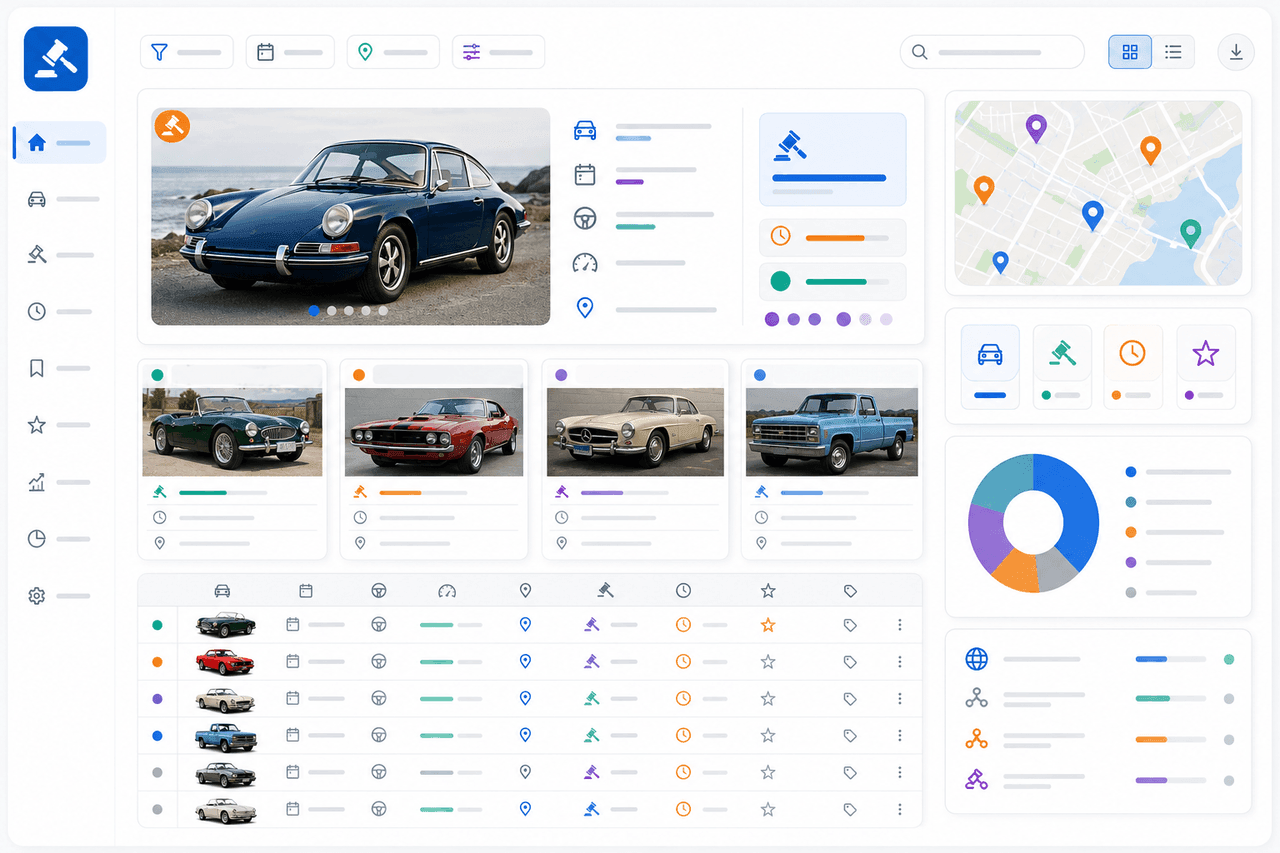Open the pie chart reports sidebar icon
Screen dimensions: 1280x853
[x=37, y=539]
